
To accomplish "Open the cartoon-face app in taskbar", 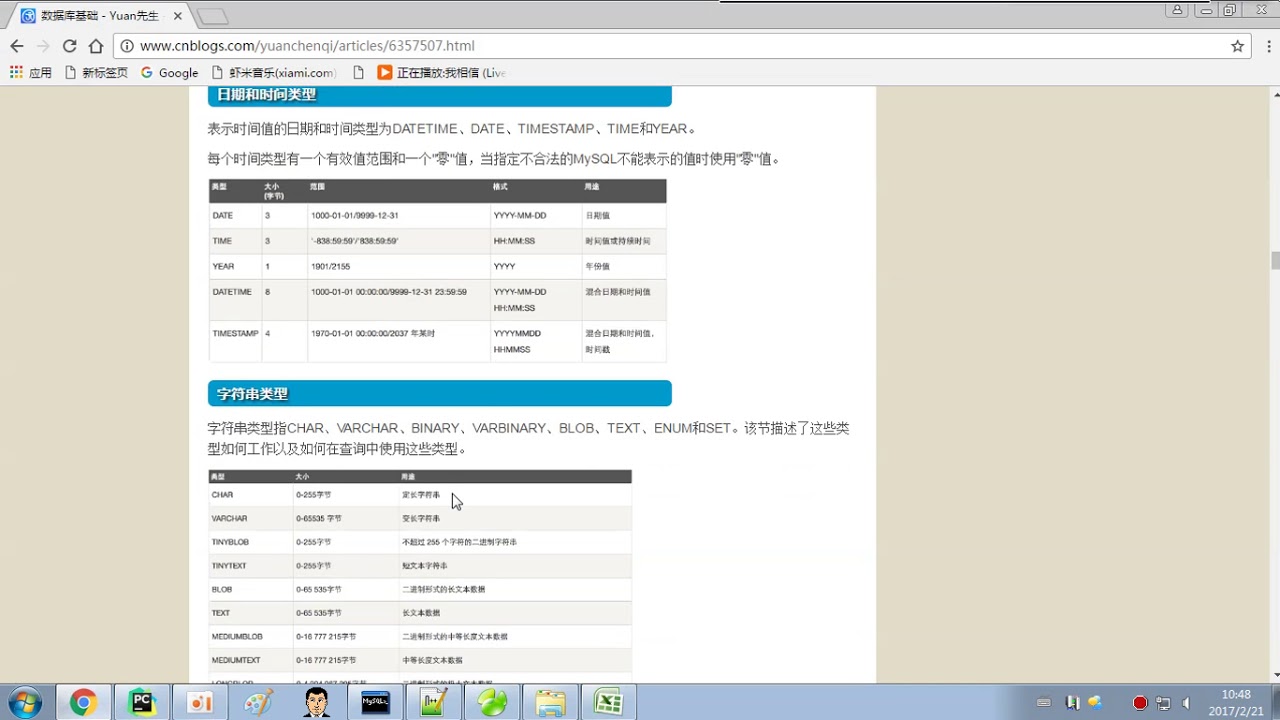I will [x=317, y=703].
